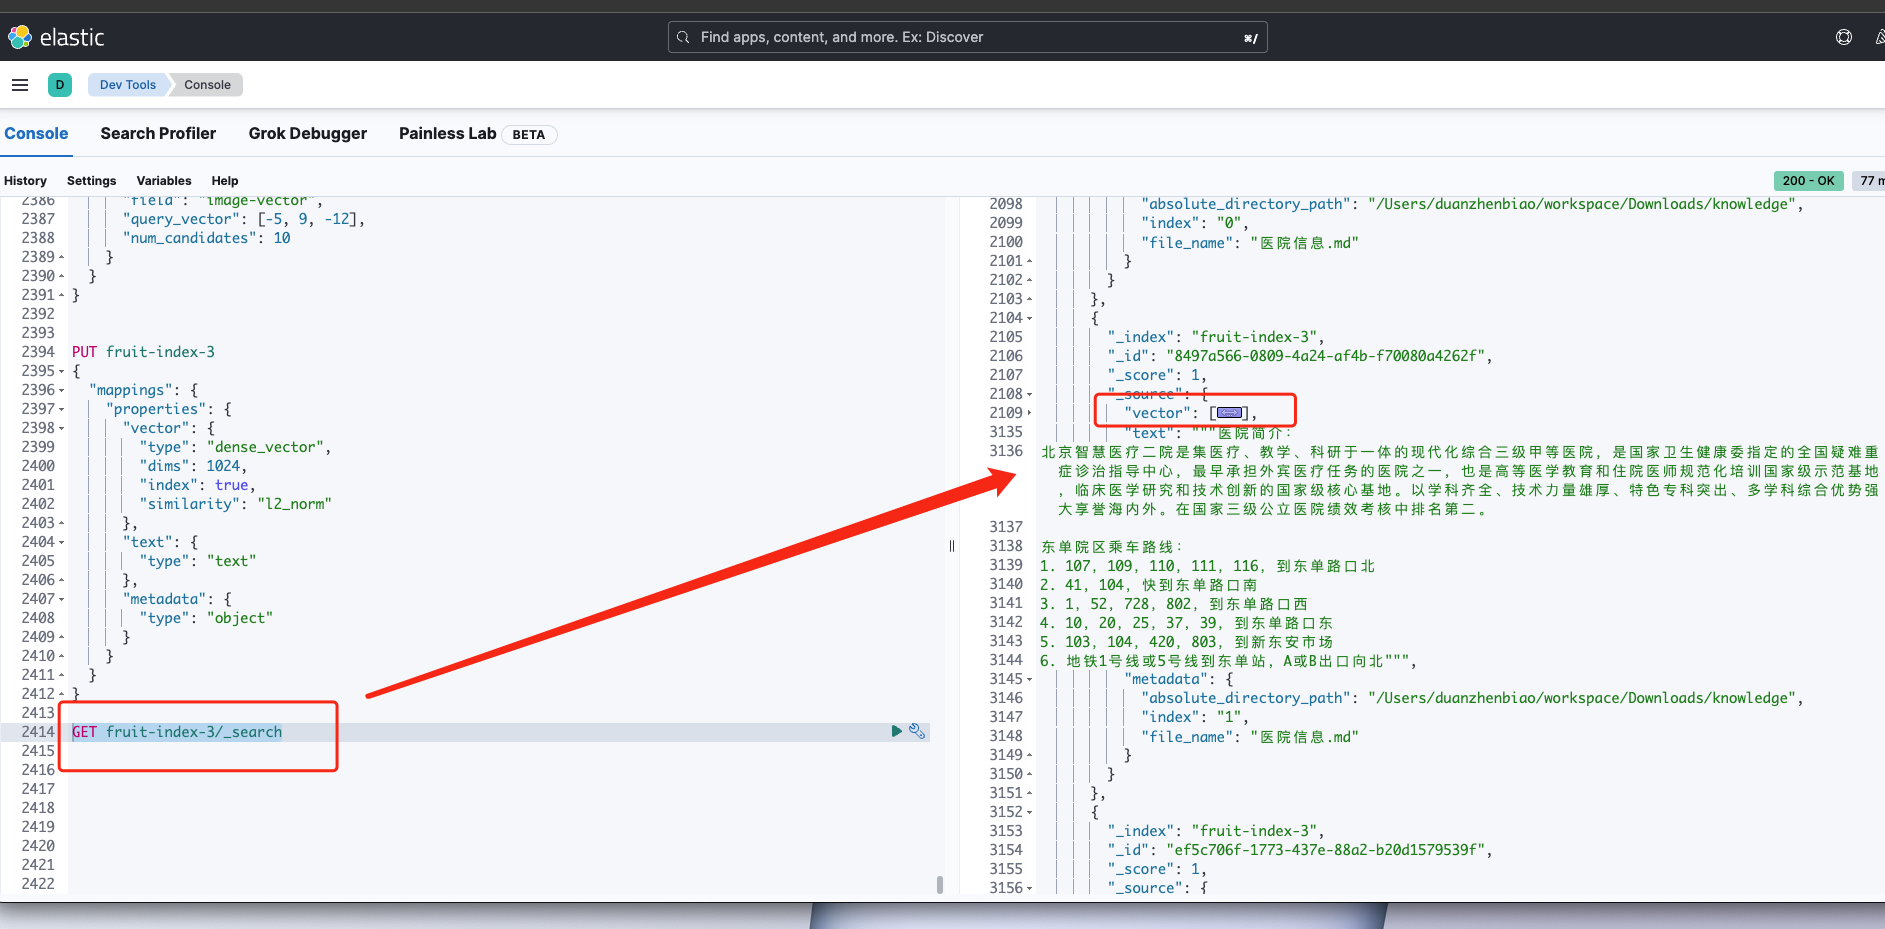Open Painless Lab
Viewport: 1885px width, 929px height.
click(447, 133)
